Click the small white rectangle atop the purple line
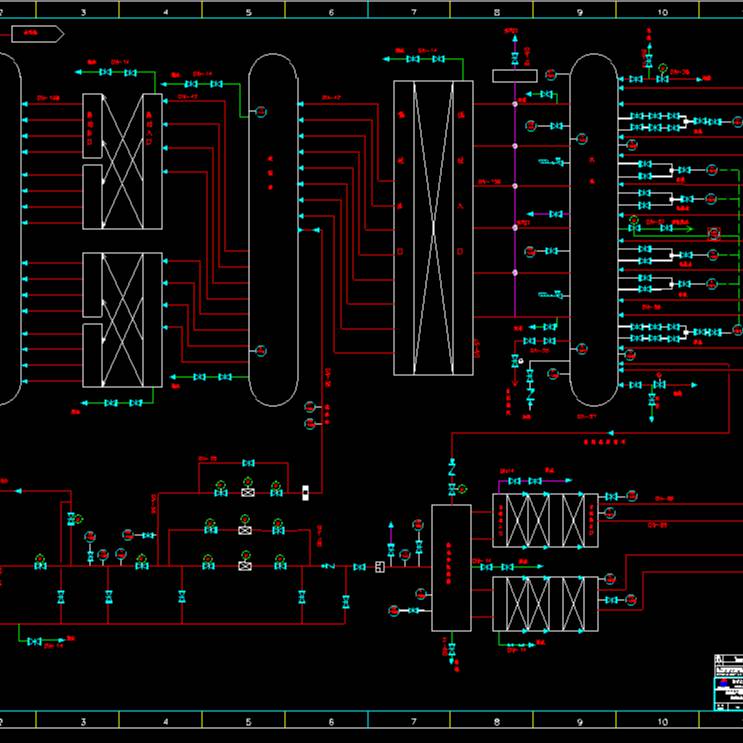The image size is (743, 743). [x=514, y=76]
